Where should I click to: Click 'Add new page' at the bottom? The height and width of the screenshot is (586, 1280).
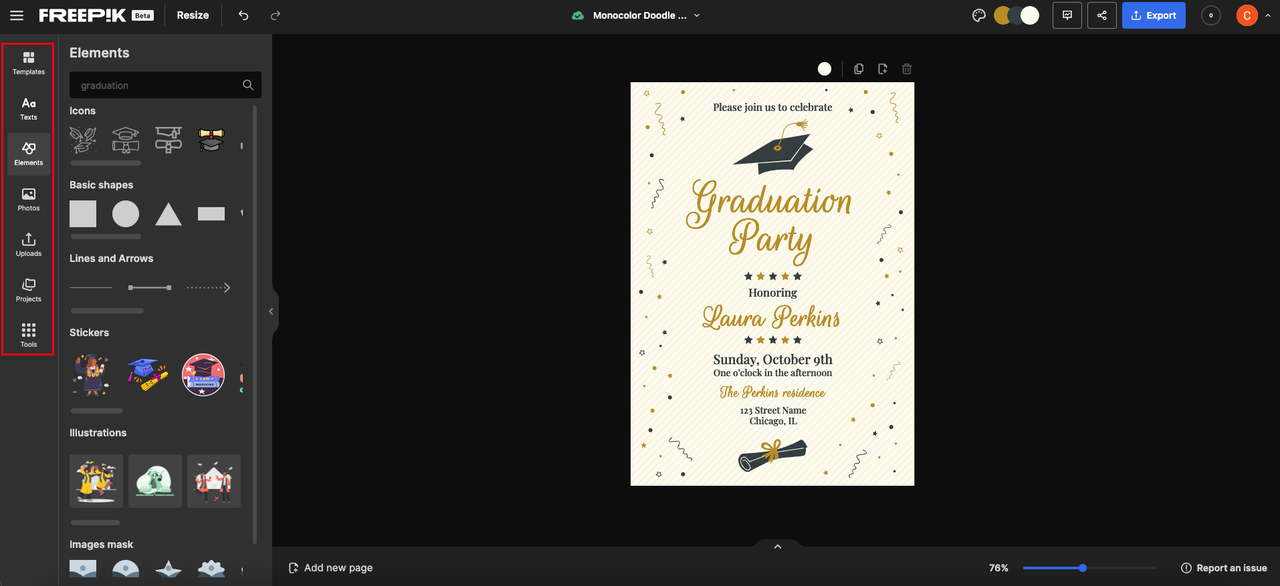pos(330,568)
